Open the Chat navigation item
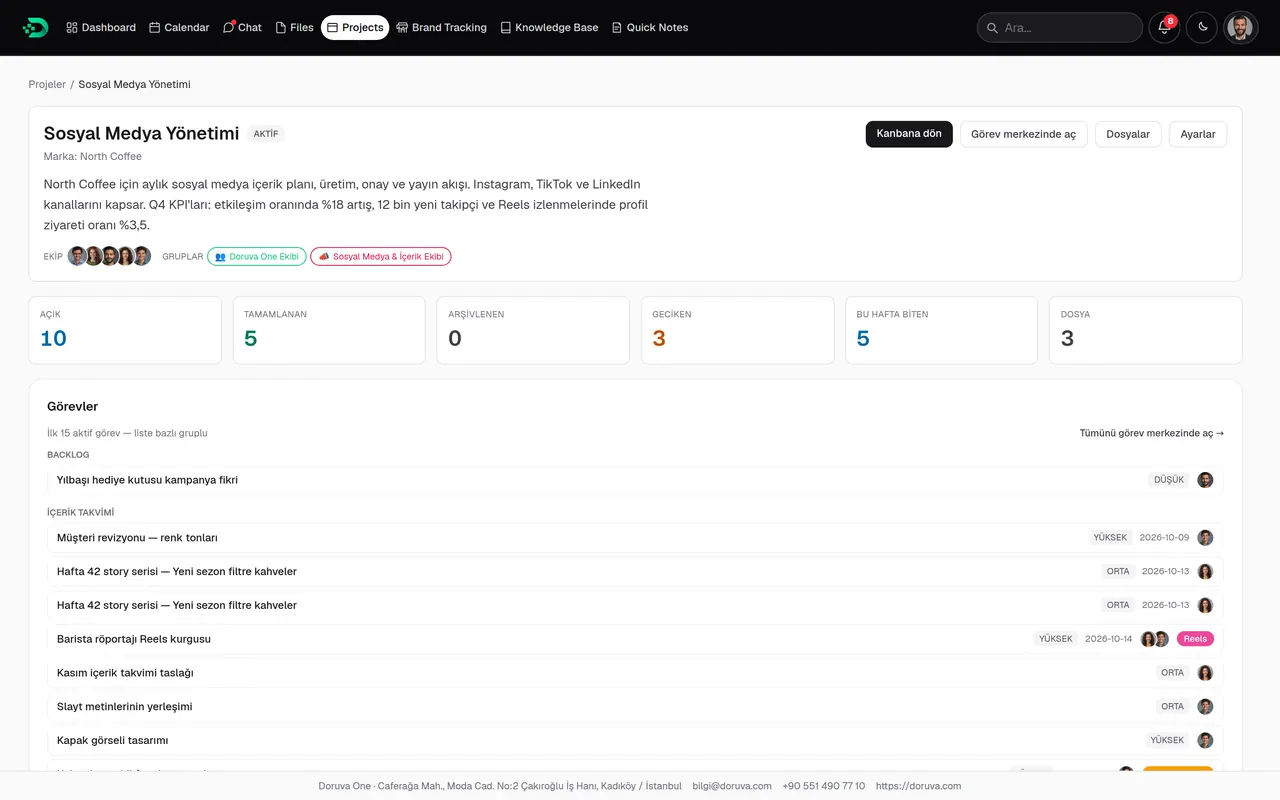This screenshot has height=800, width=1280. point(242,27)
